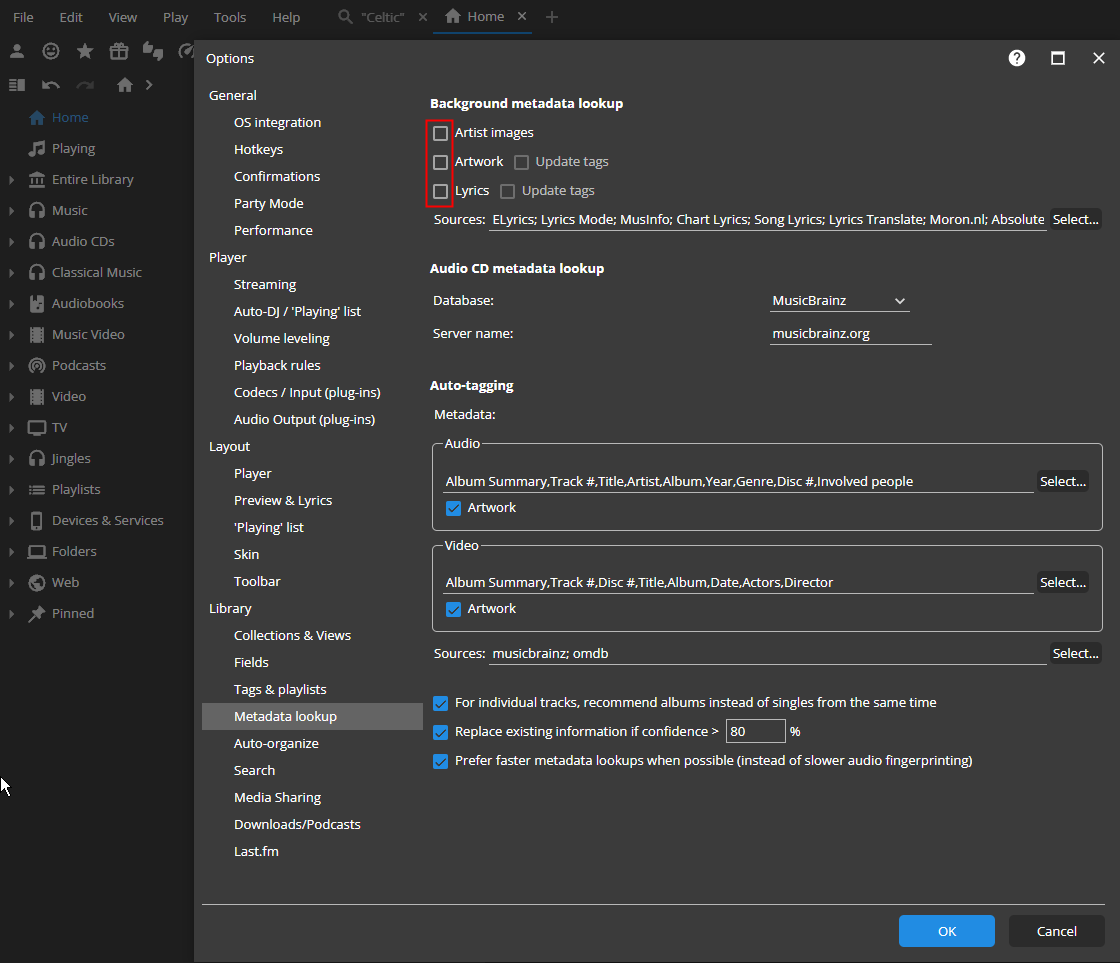Uncheck Prefer faster metadata lookups option

441,761
